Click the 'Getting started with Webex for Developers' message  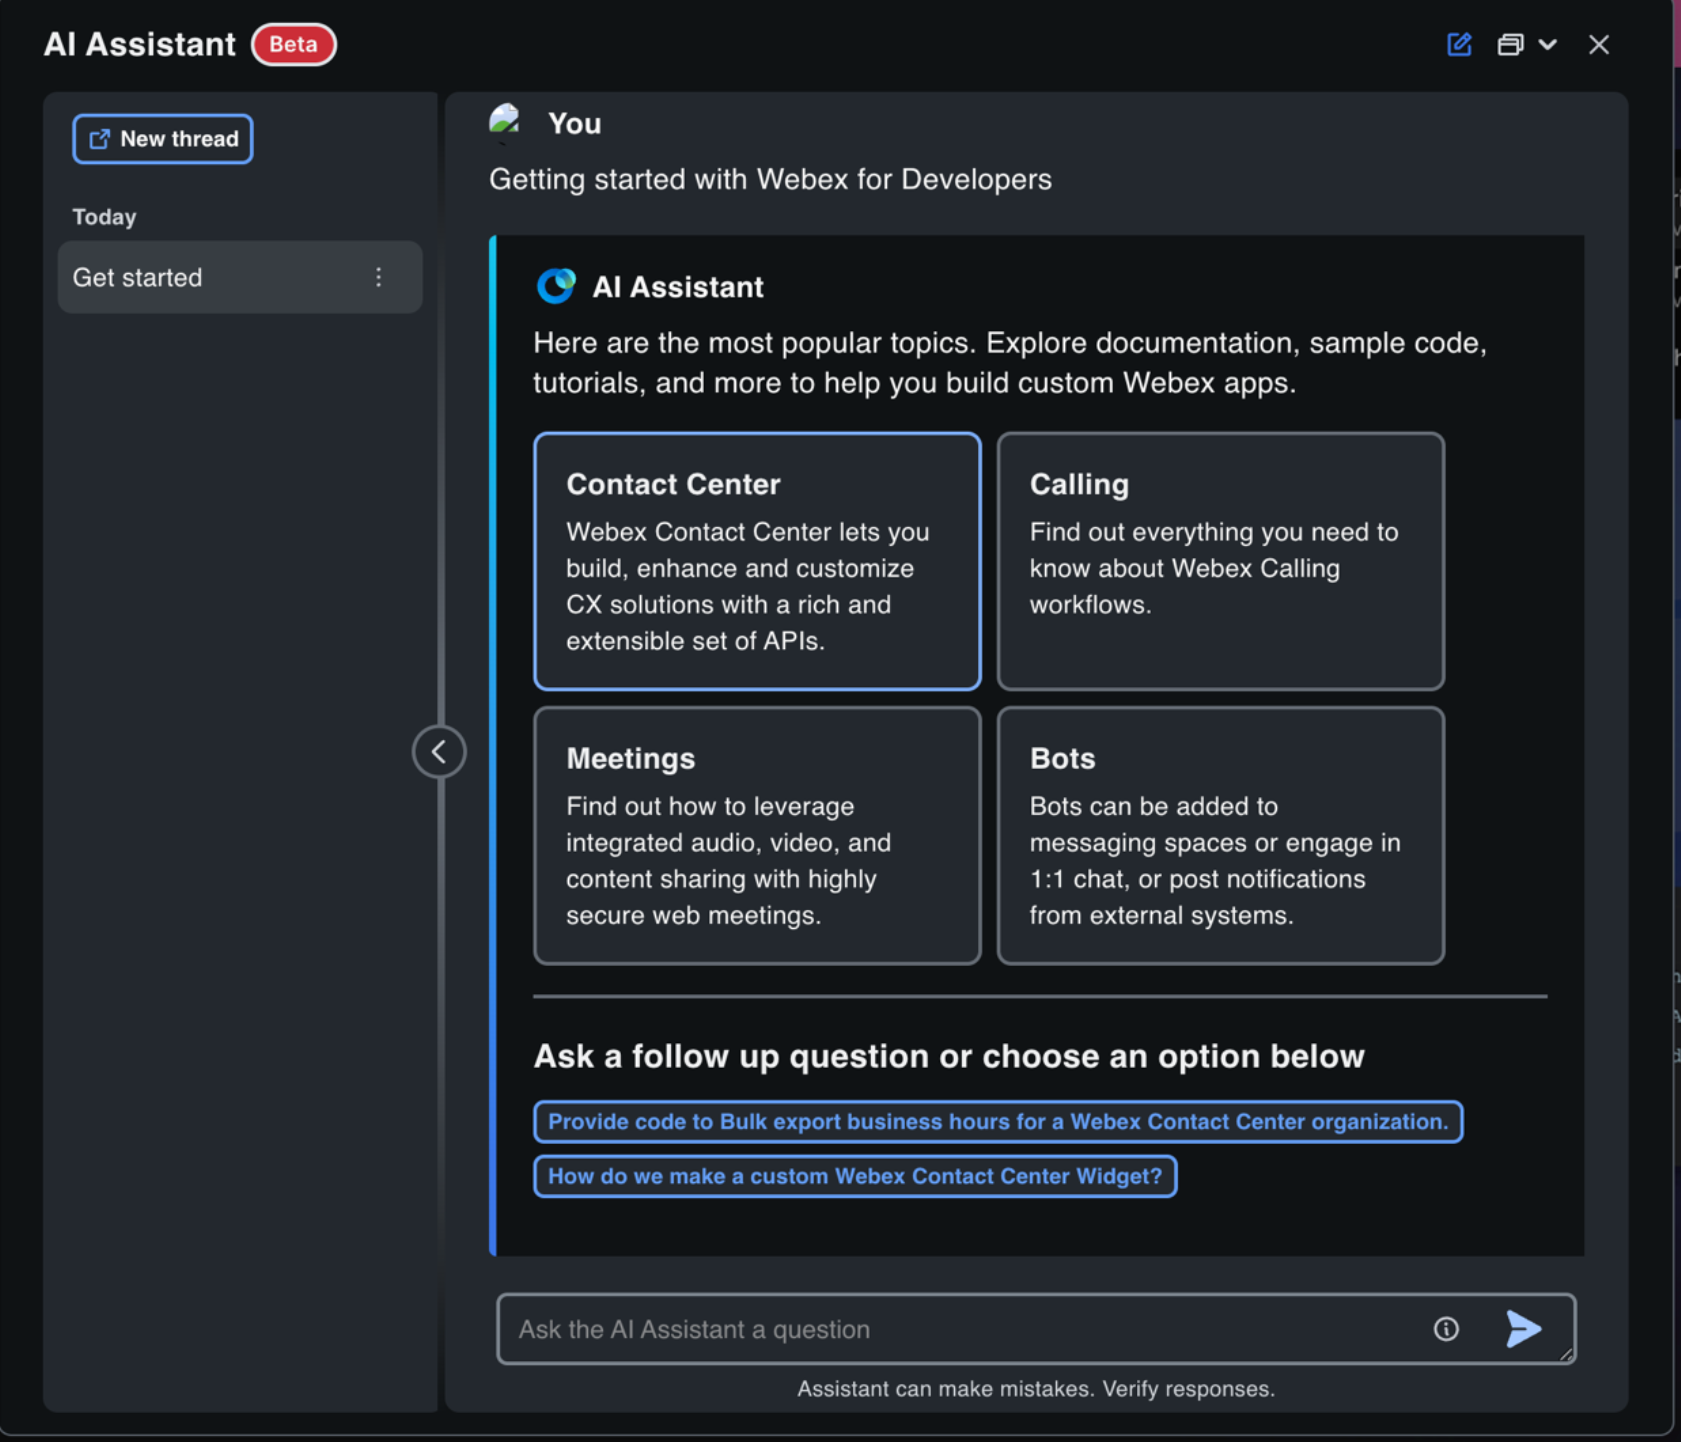[x=770, y=179]
